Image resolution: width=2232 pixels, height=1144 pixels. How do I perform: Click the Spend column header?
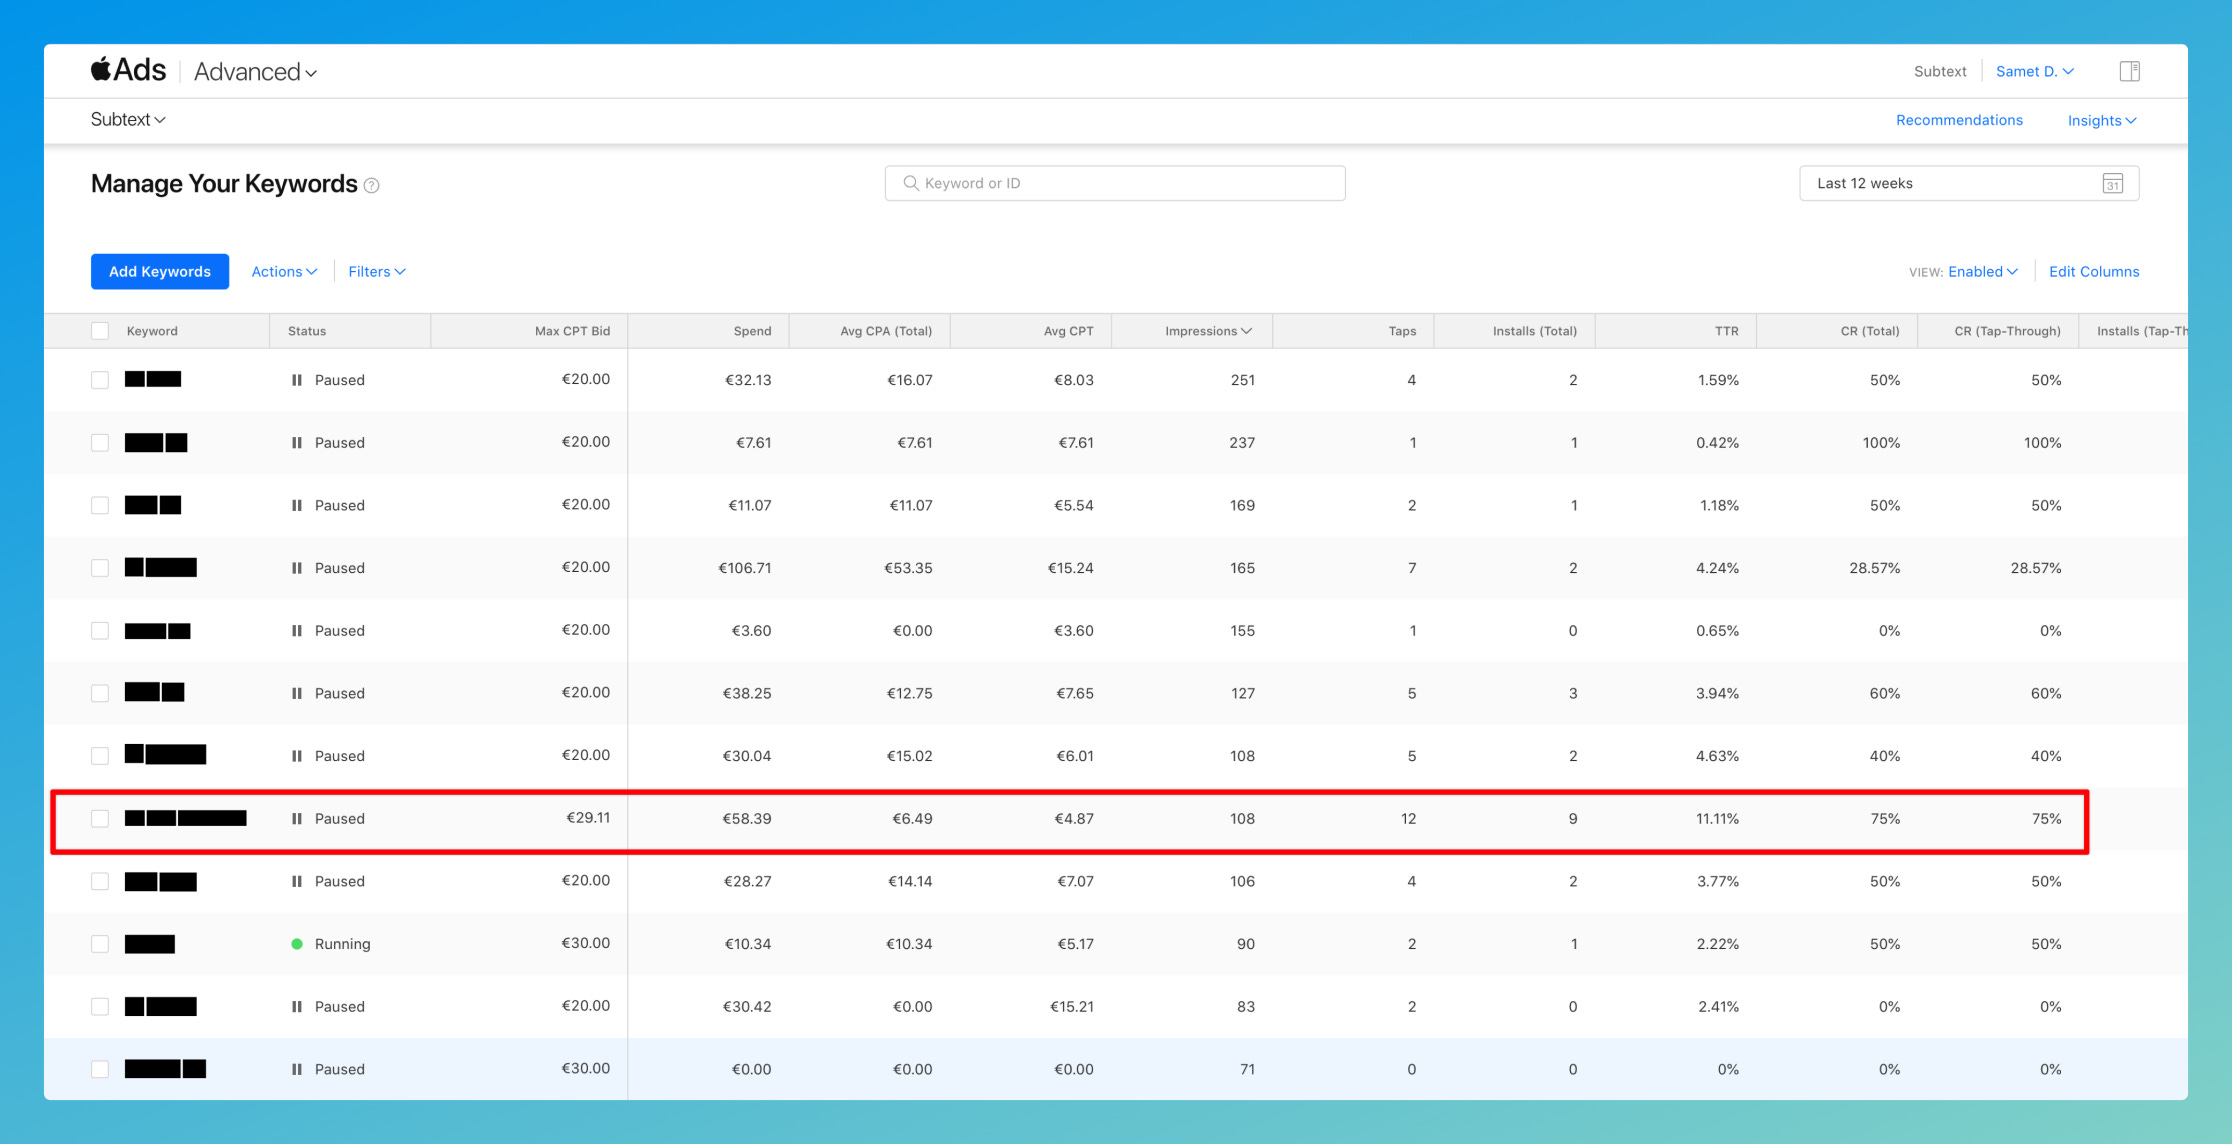[x=752, y=331]
